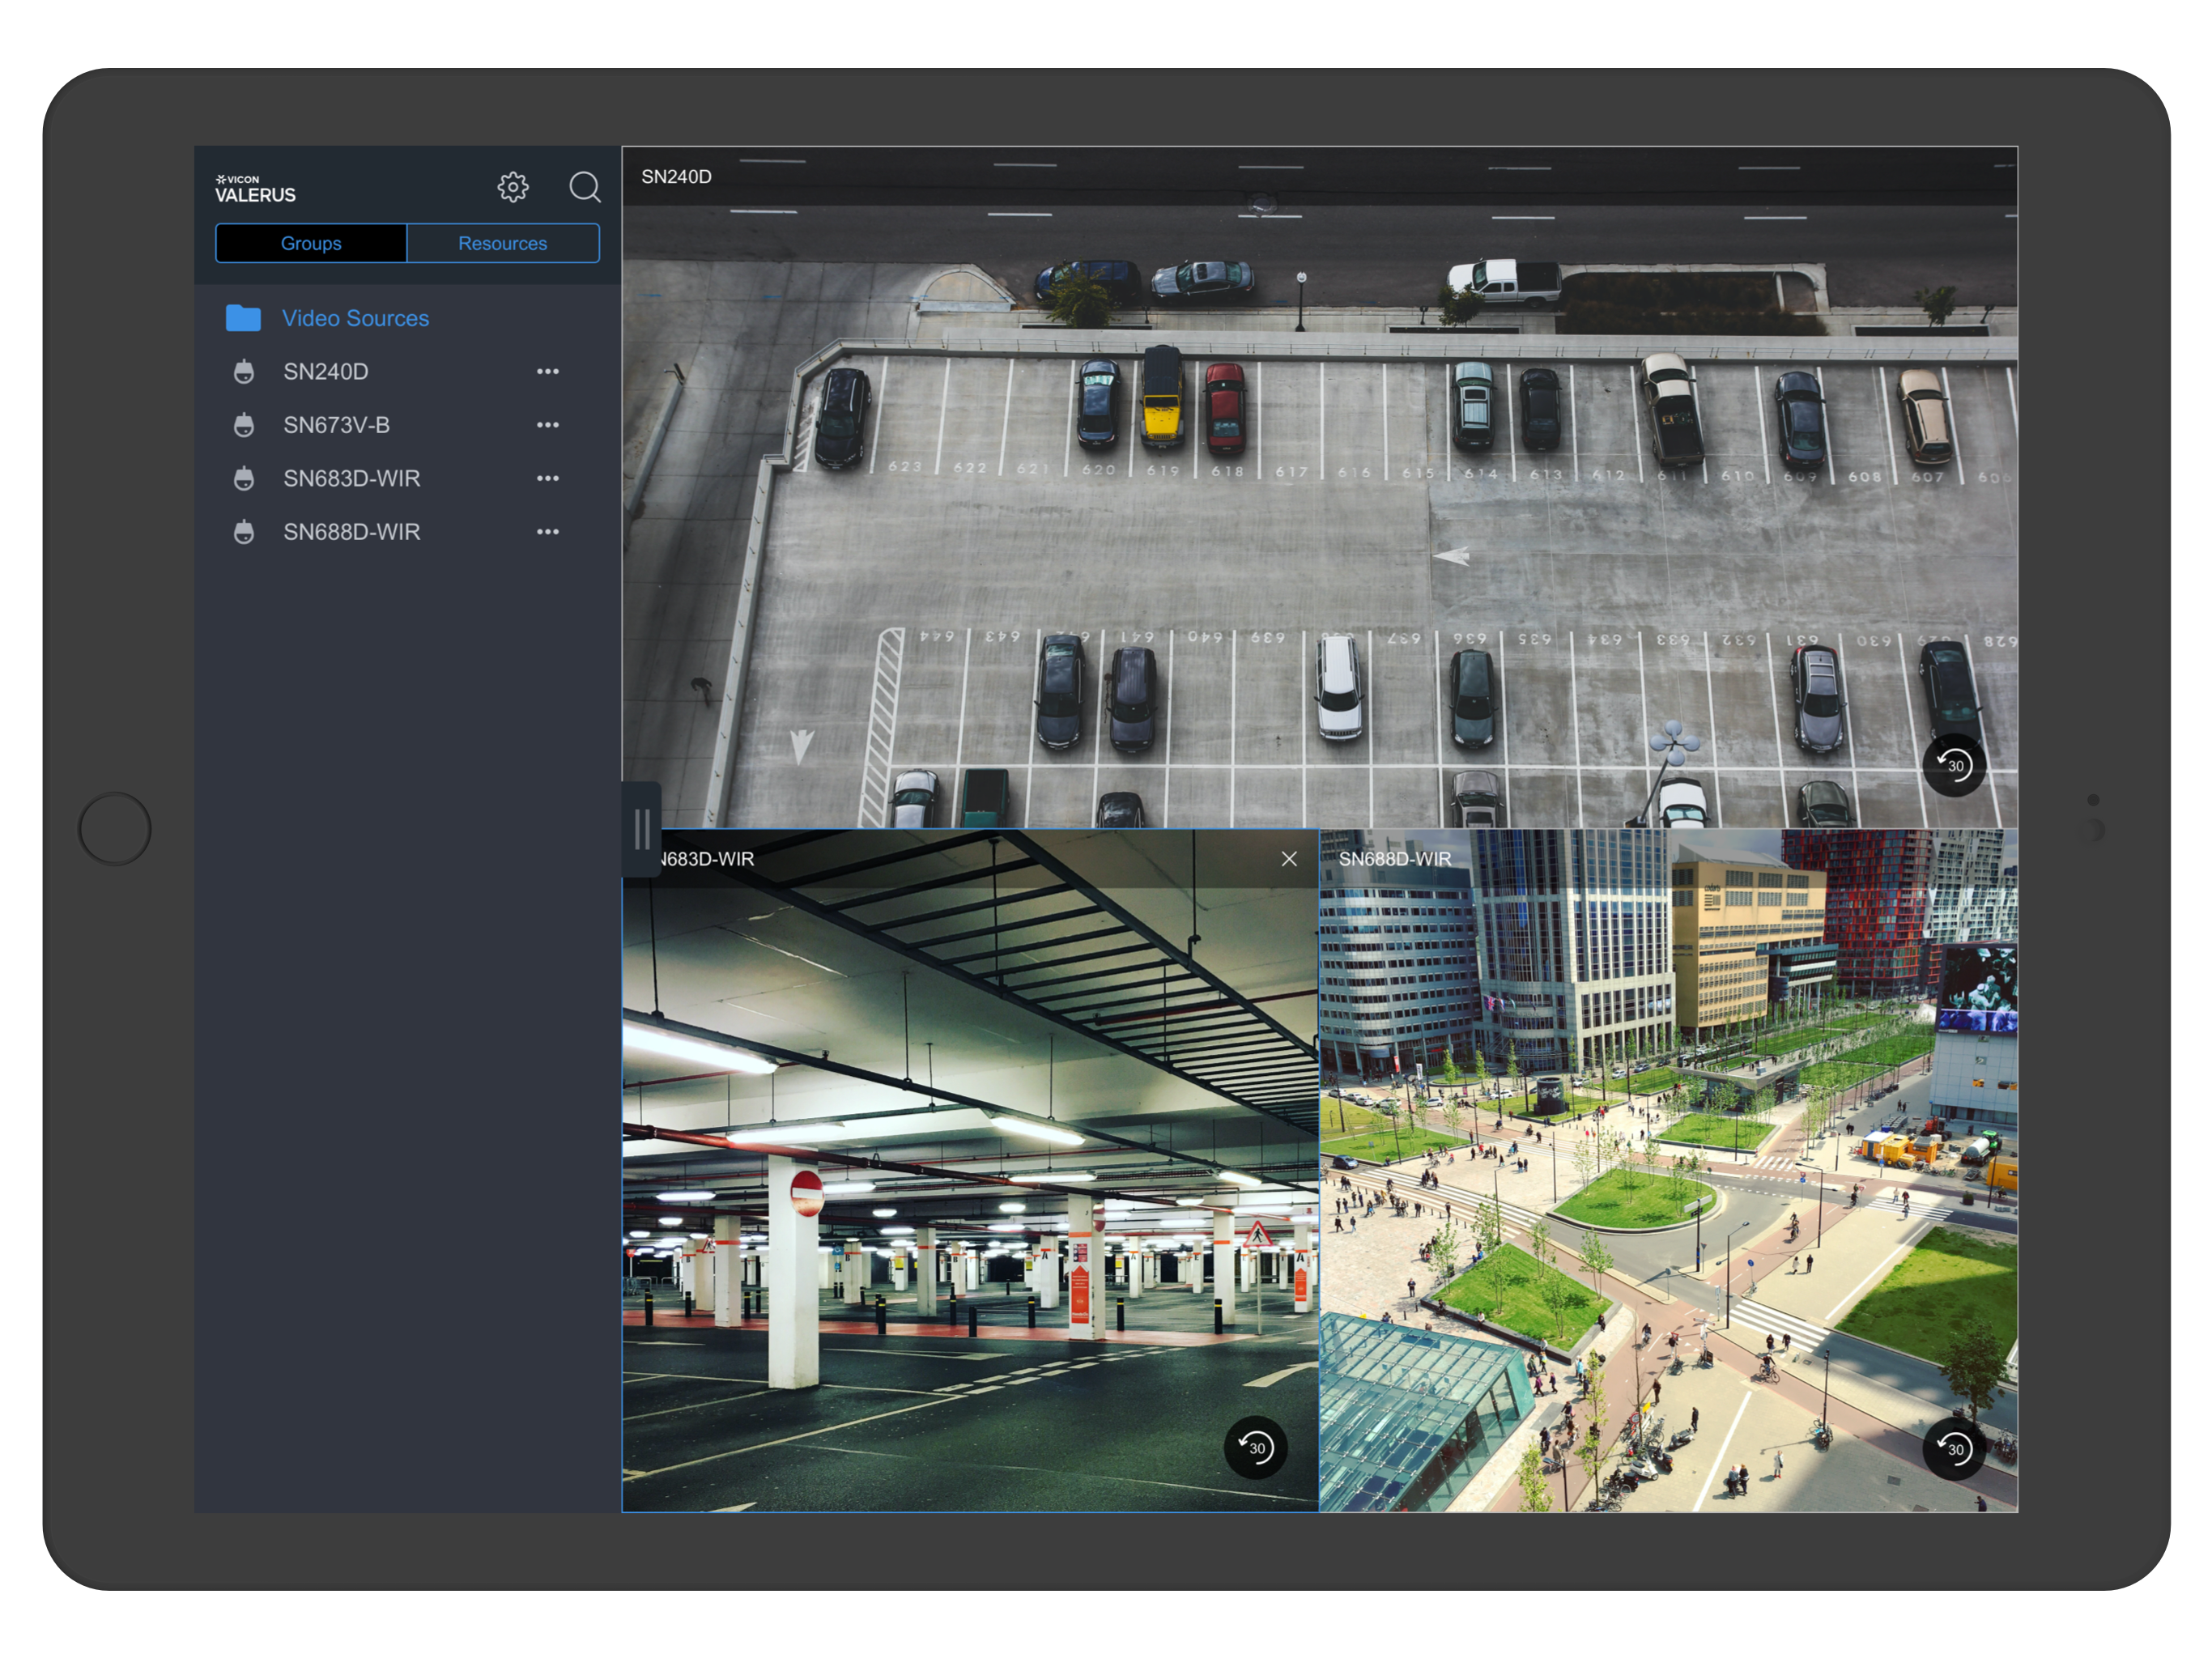Open the Video Sources folder icon
This screenshot has width=2212, height=1658.
pyautogui.click(x=243, y=318)
